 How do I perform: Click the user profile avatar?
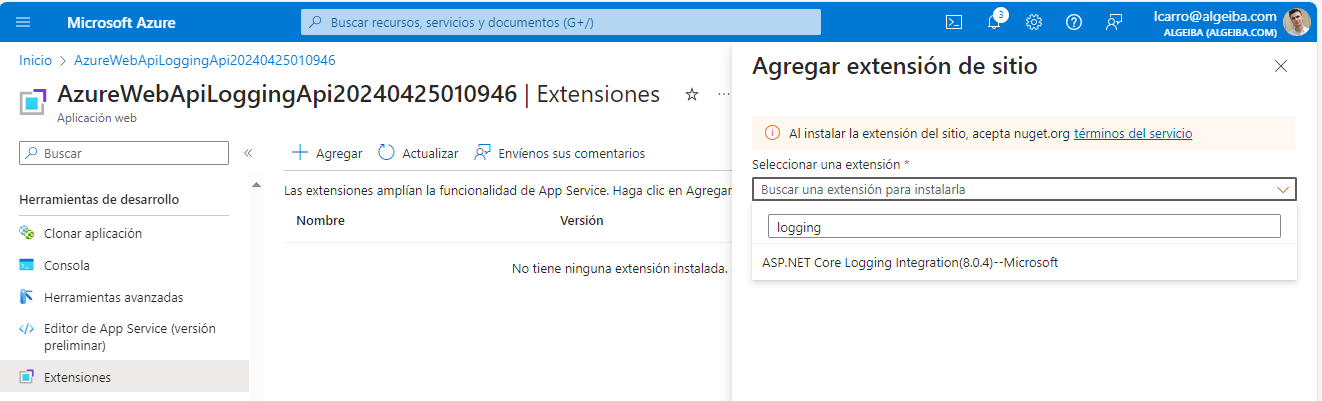point(1297,22)
